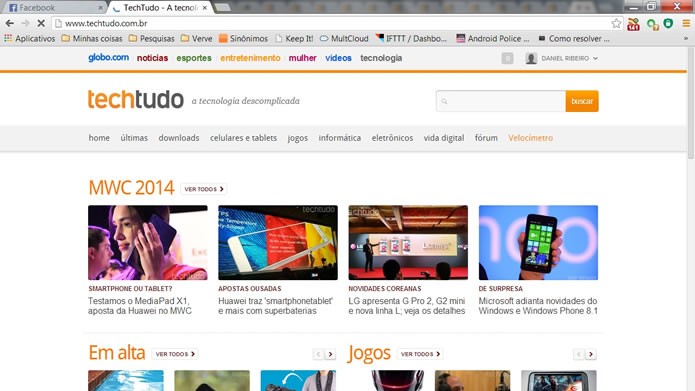Open the IFTTT / Dashboard bookmark
Image resolution: width=695 pixels, height=391 pixels.
pos(411,39)
